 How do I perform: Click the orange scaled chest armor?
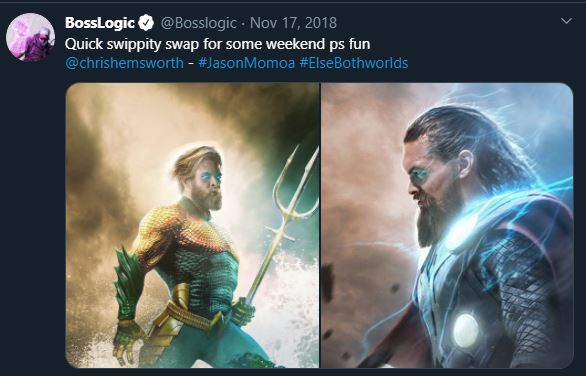[x=187, y=230]
